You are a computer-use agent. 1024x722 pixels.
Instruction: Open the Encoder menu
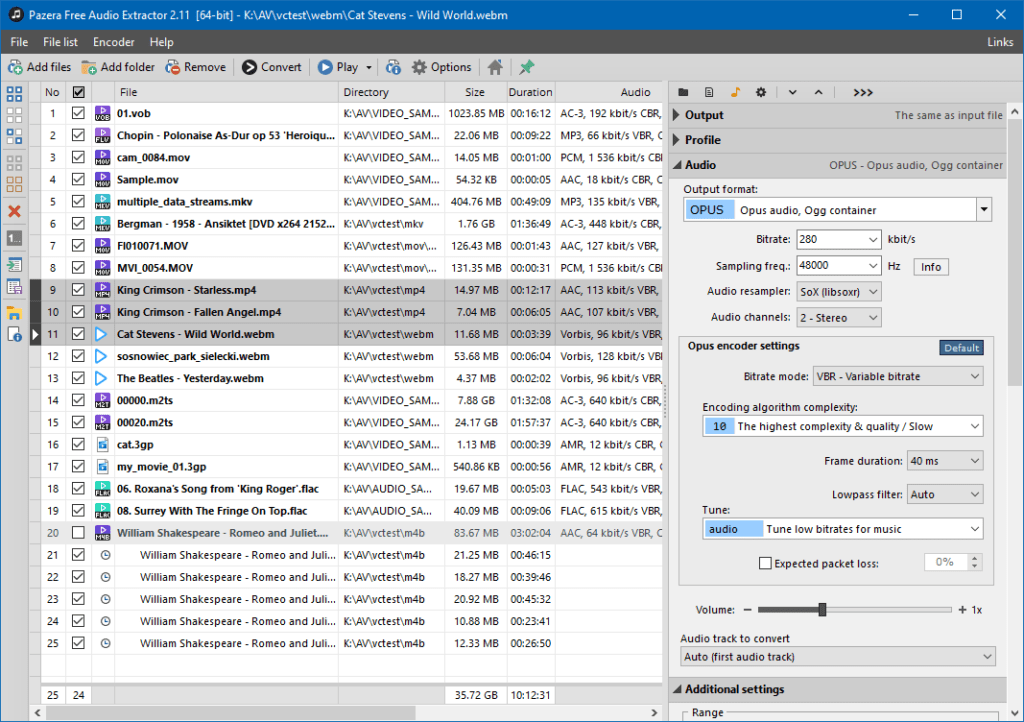[113, 42]
